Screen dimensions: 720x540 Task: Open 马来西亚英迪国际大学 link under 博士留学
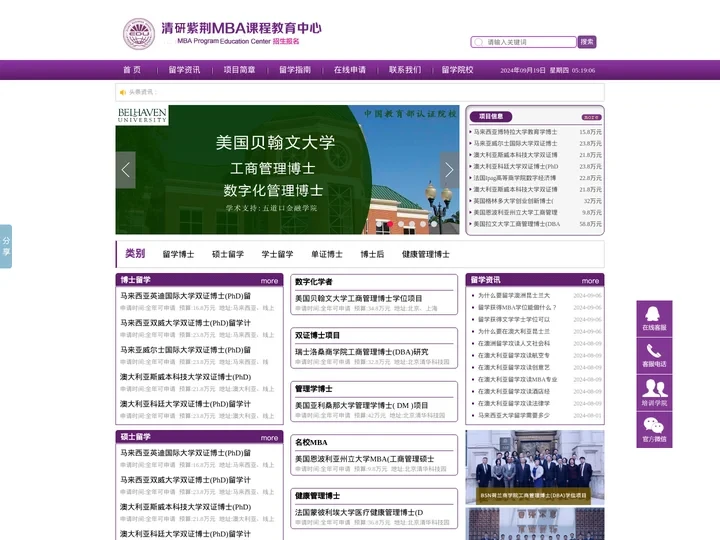point(186,296)
